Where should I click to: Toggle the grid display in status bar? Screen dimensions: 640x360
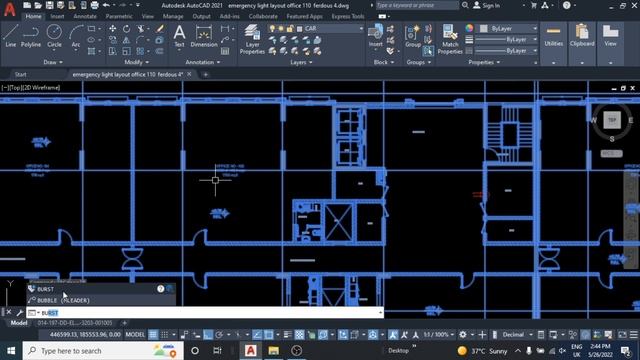click(153, 335)
